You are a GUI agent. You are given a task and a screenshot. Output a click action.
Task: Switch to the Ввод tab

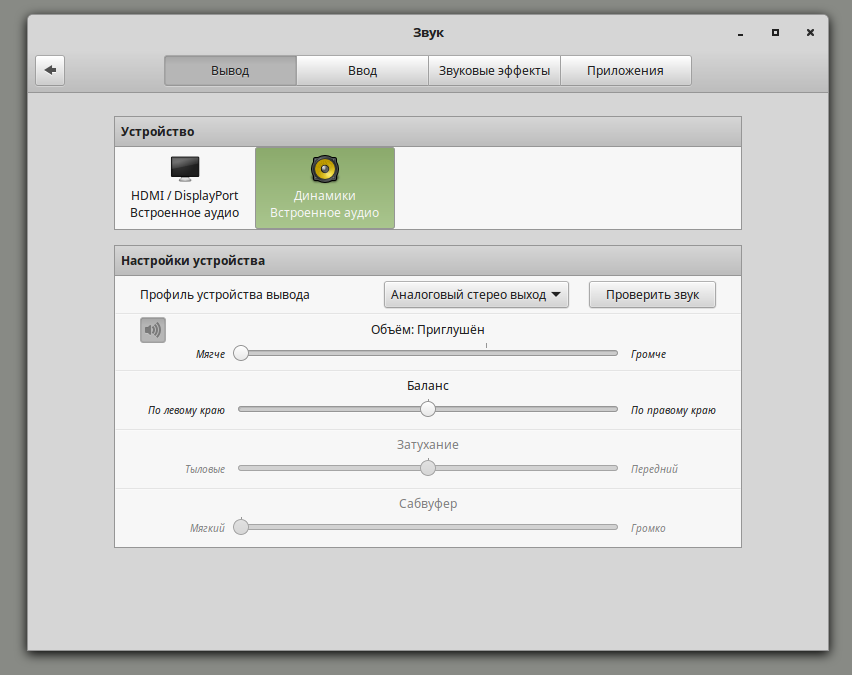tap(362, 71)
